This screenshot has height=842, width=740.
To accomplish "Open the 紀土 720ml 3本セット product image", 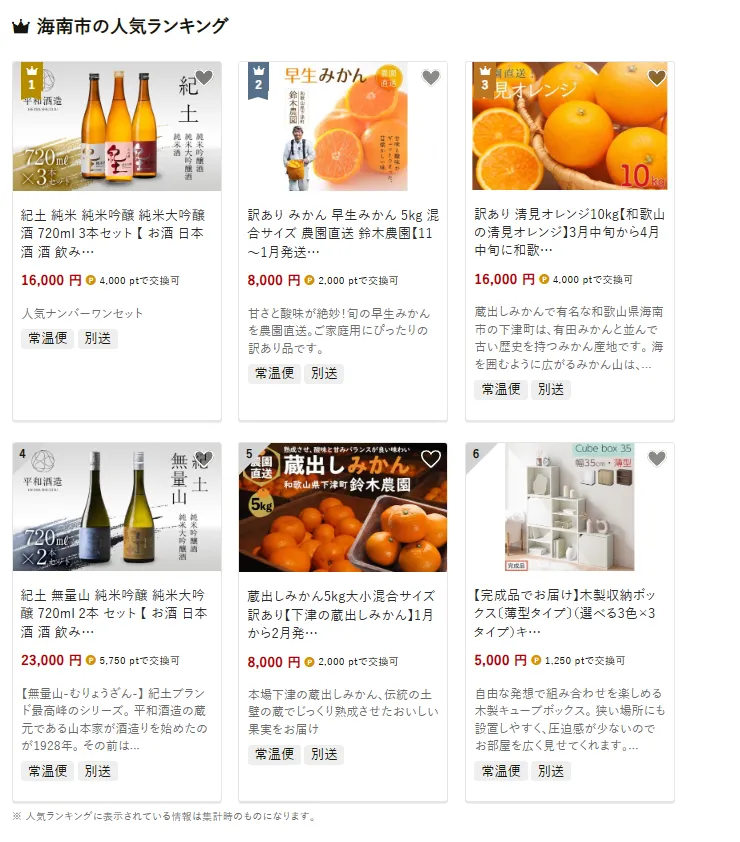I will (117, 126).
